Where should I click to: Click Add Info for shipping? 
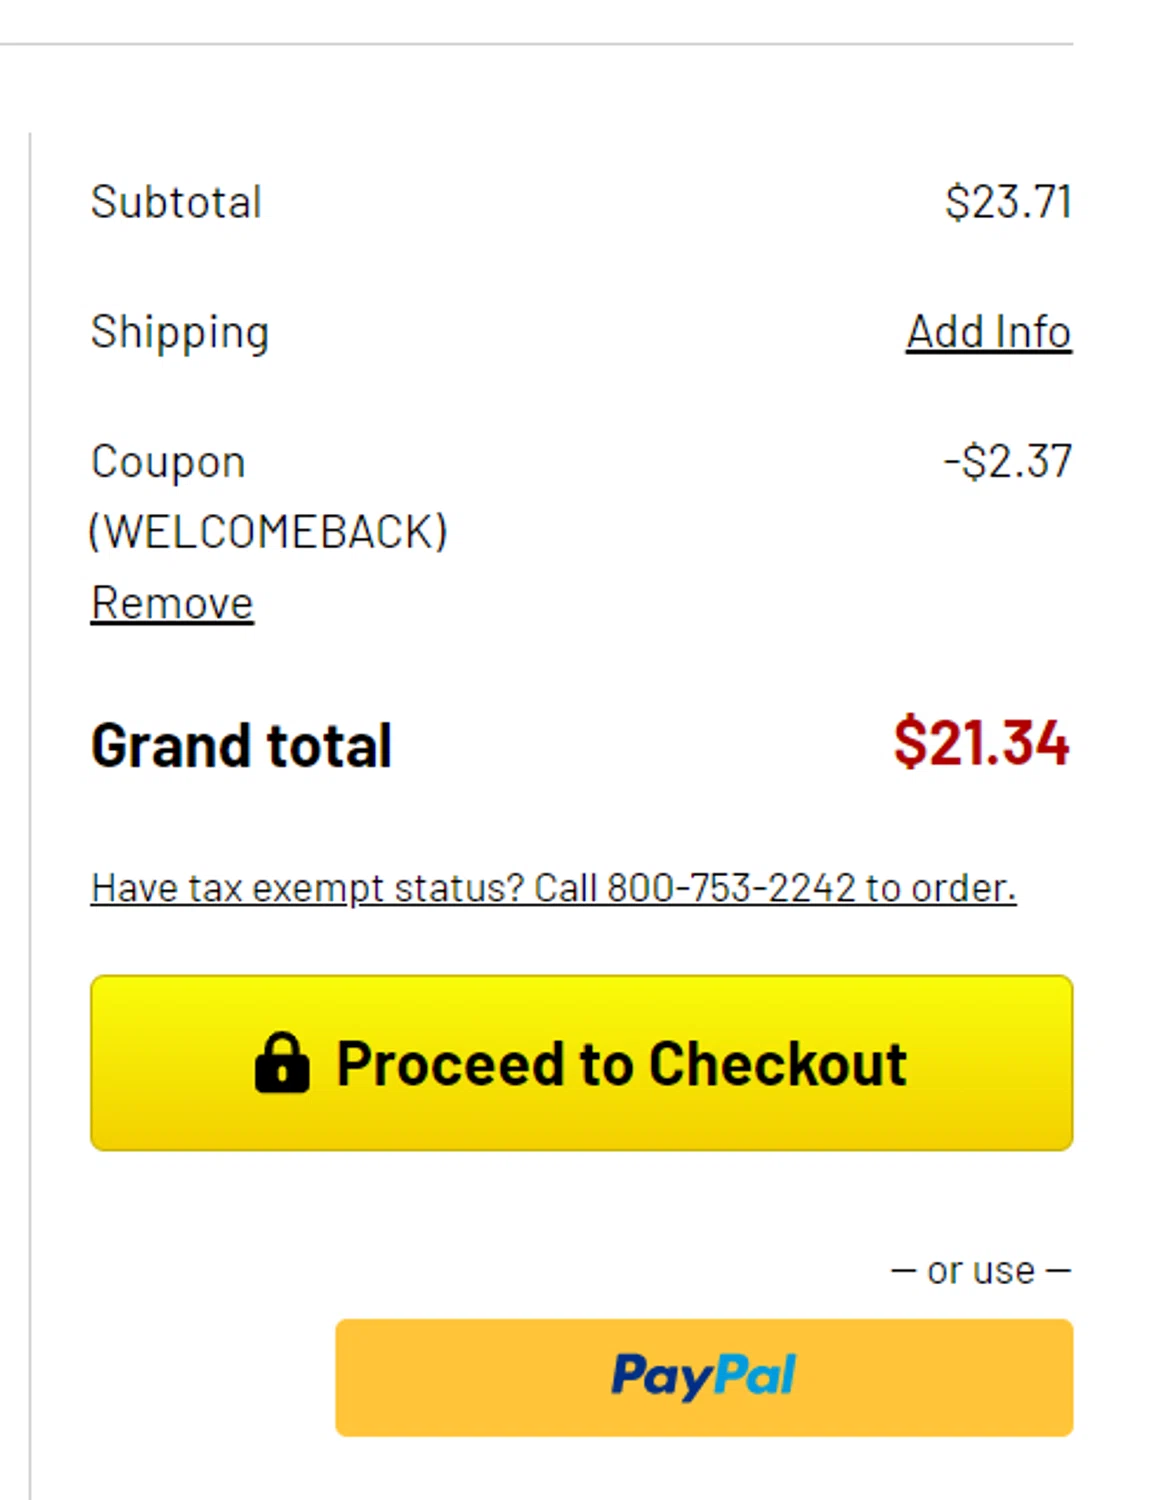988,332
